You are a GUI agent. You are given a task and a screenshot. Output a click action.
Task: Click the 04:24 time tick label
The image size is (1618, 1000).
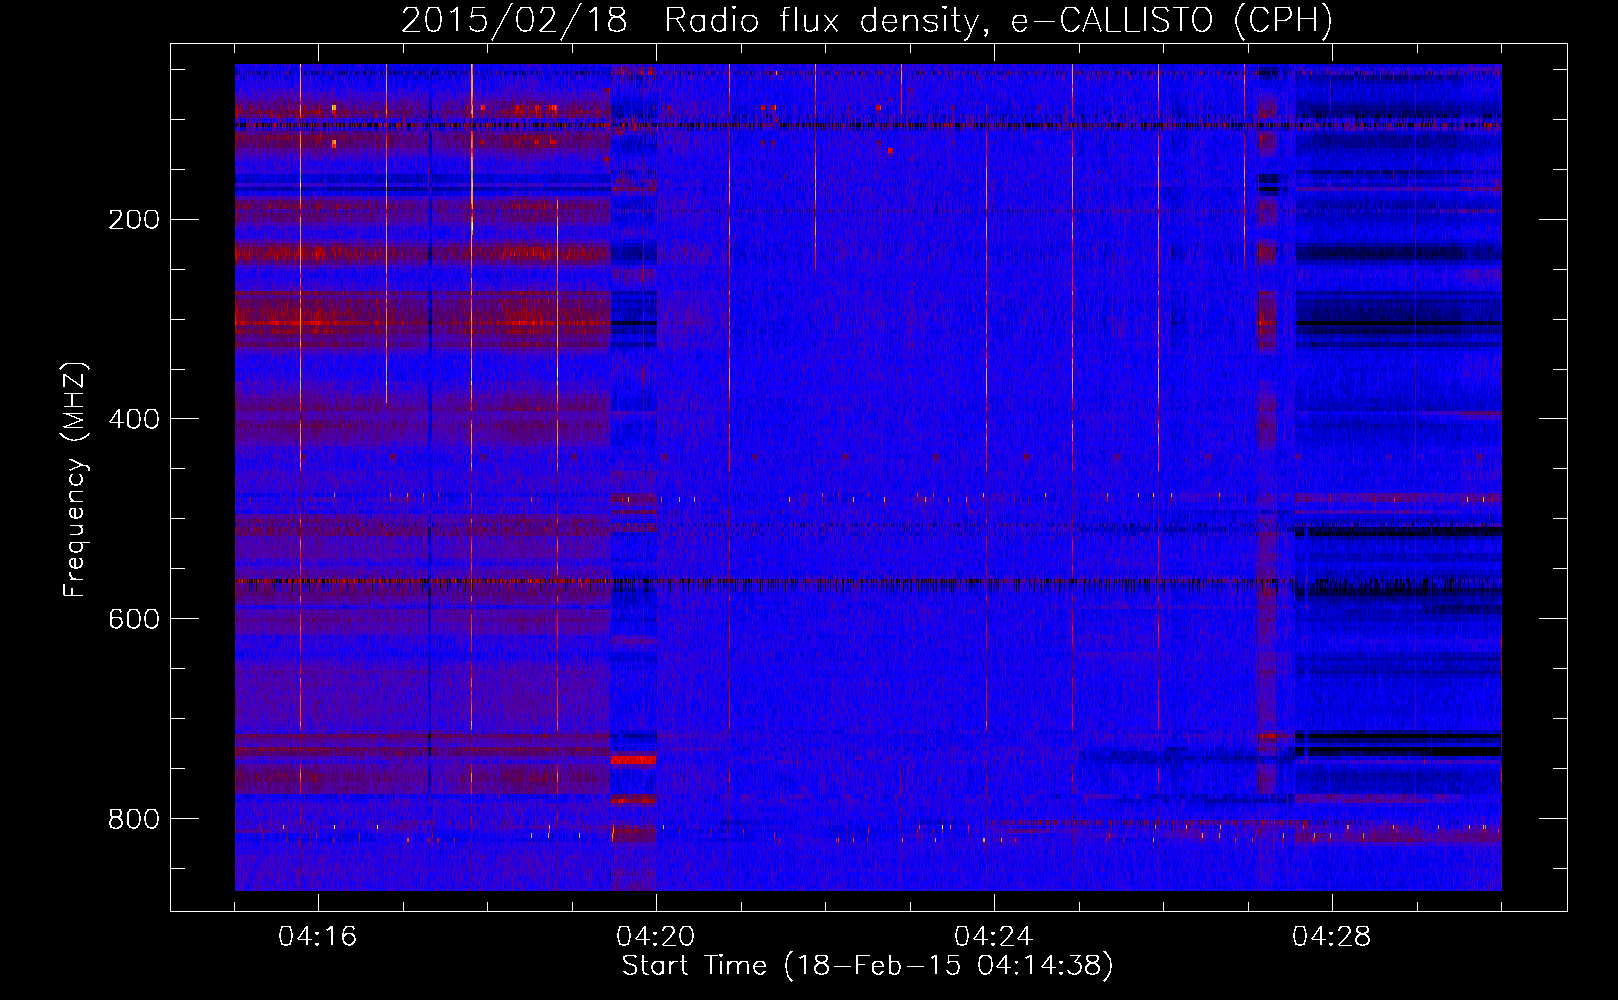(994, 937)
